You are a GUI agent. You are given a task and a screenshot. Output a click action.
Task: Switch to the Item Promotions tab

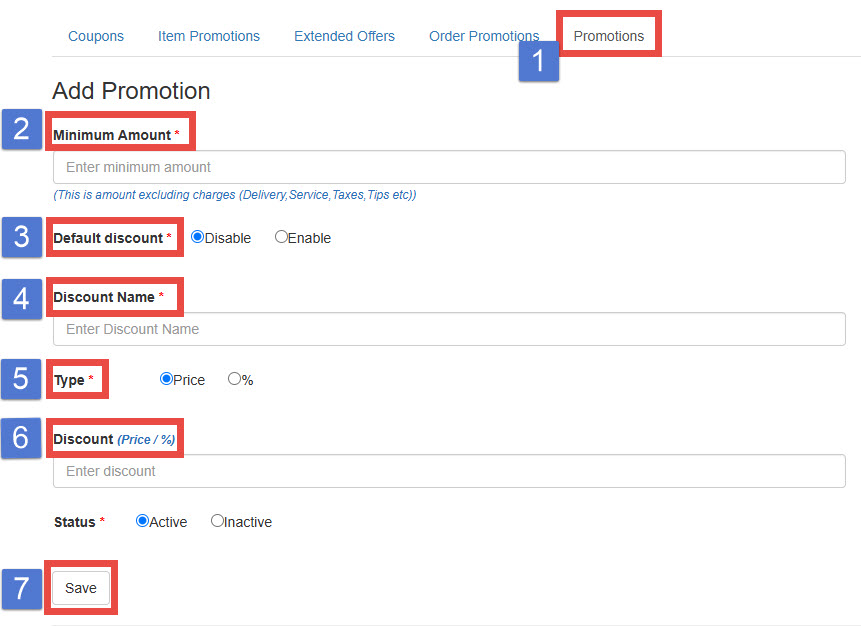pyautogui.click(x=208, y=36)
